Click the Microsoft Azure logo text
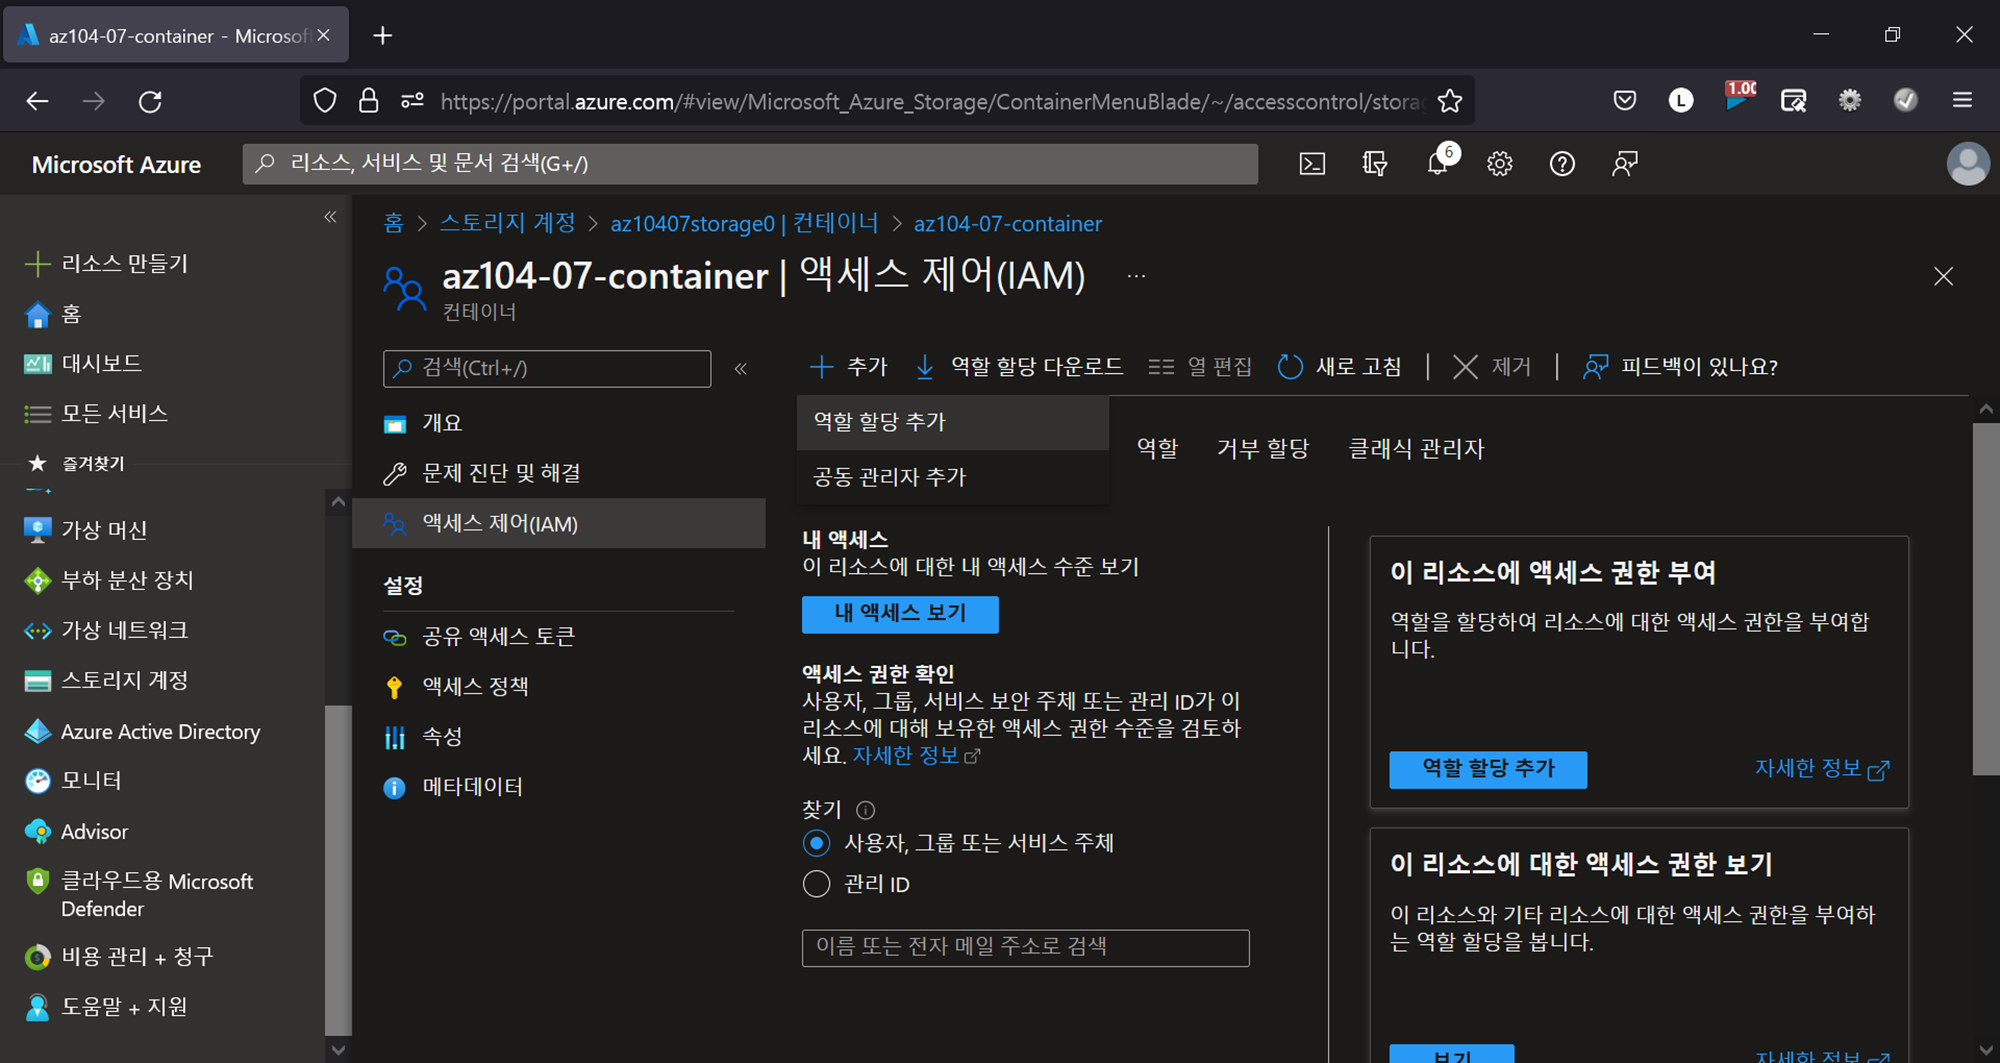 click(116, 165)
